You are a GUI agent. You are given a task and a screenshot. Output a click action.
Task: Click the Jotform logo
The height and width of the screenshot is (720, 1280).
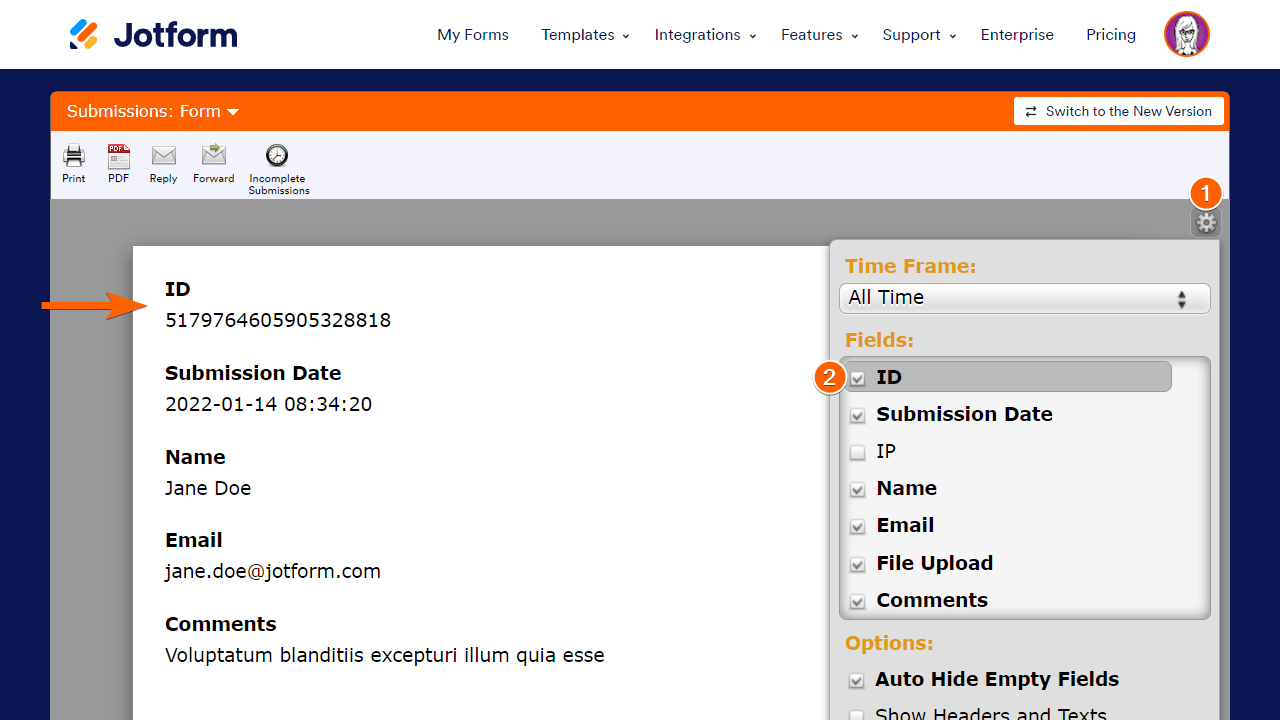(x=153, y=35)
